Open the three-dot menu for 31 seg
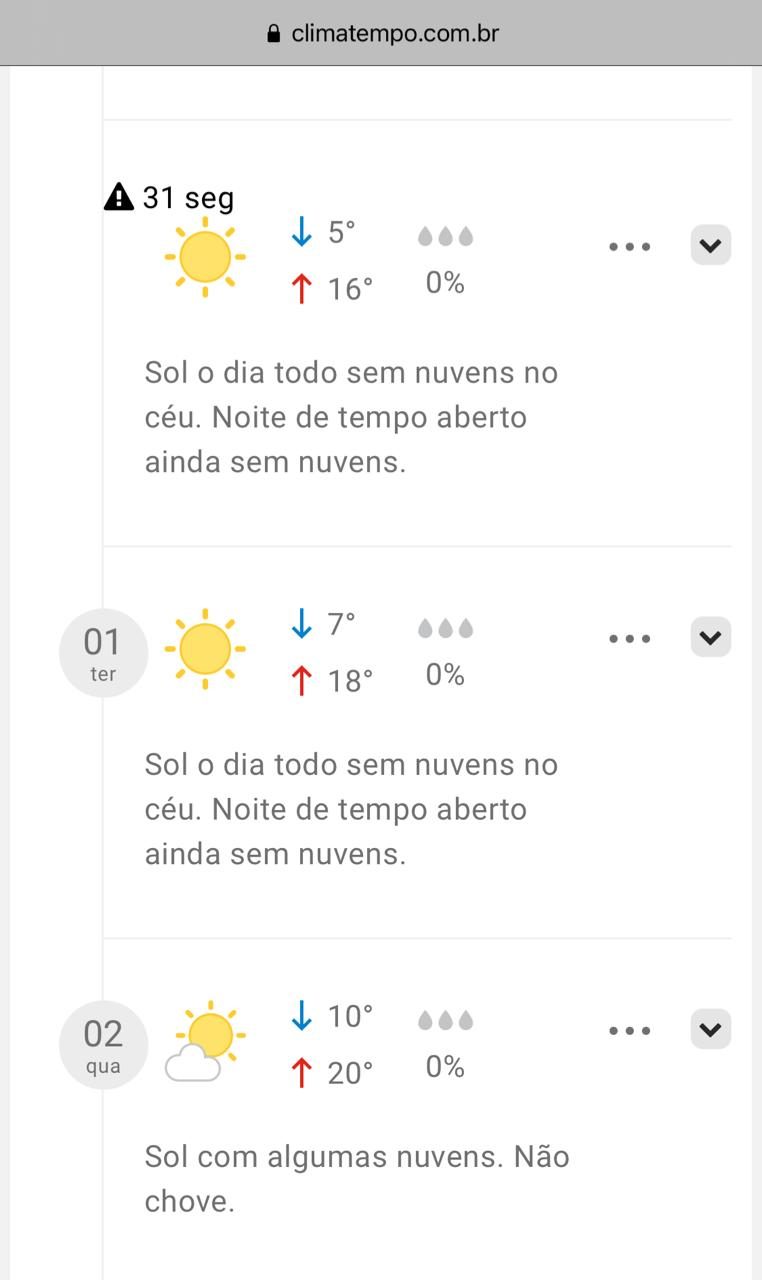 click(630, 246)
